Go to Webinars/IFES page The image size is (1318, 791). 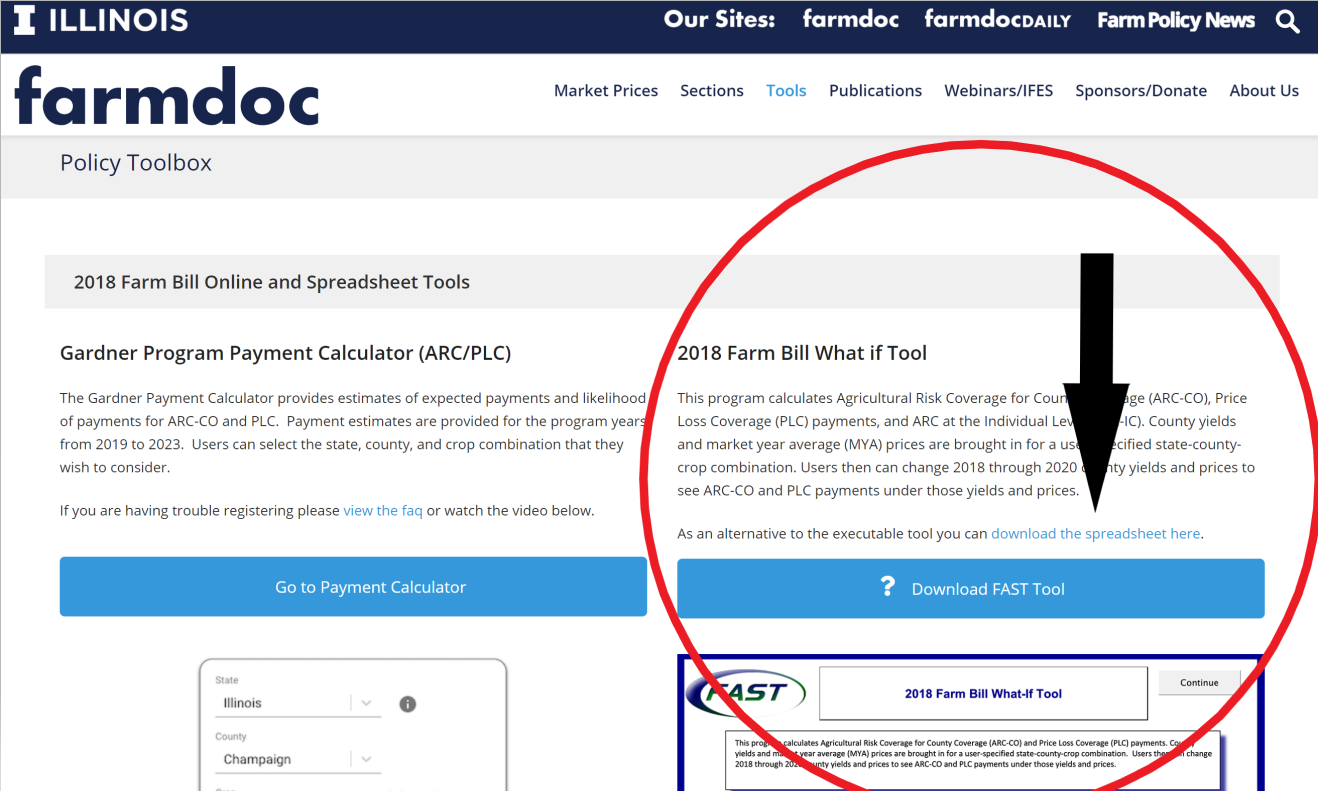998,91
